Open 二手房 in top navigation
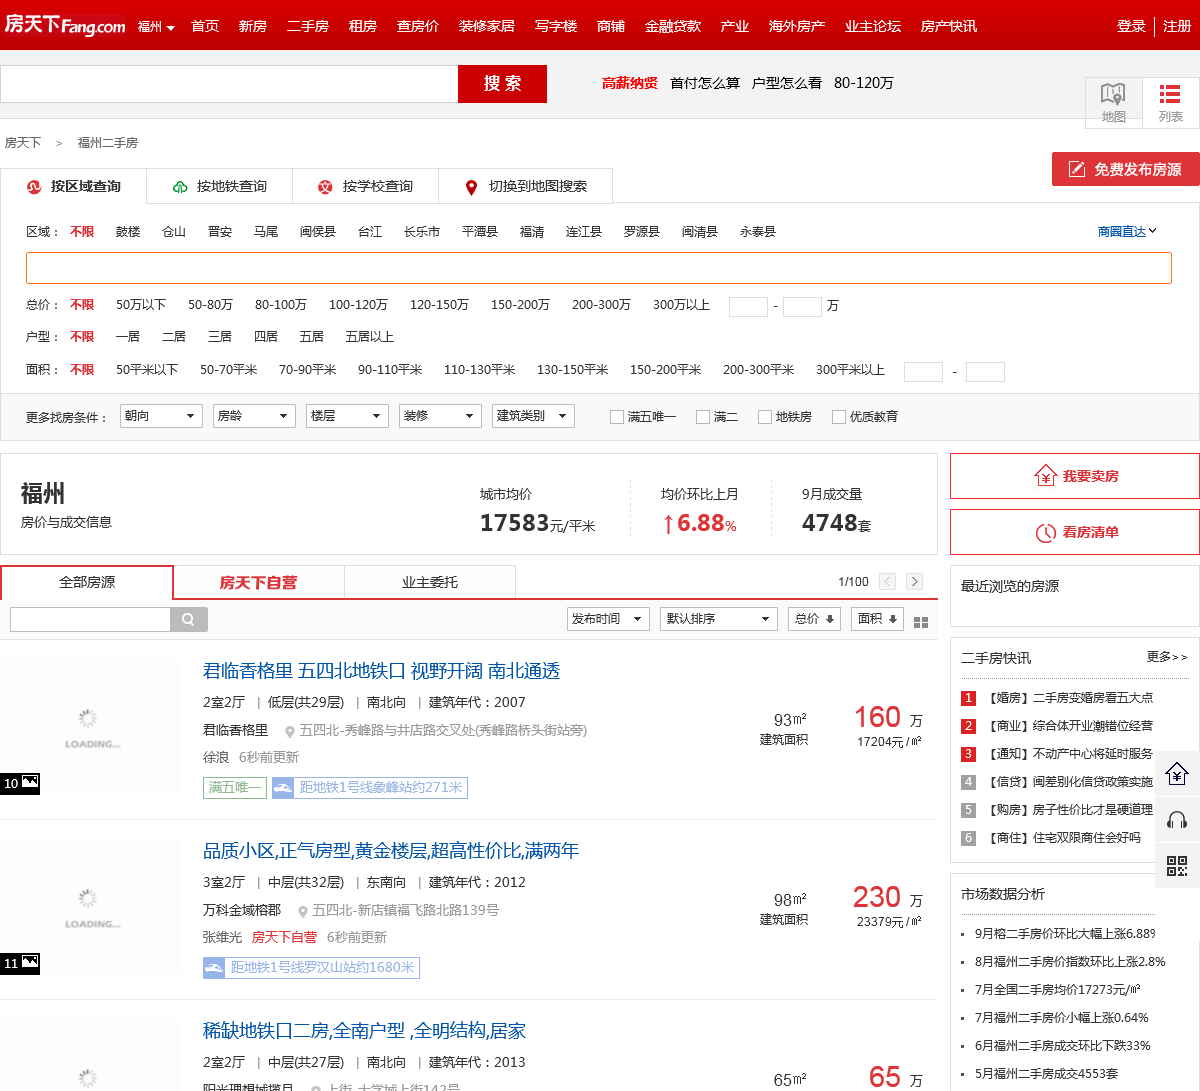Screen dimensions: 1200x1091 tap(308, 26)
